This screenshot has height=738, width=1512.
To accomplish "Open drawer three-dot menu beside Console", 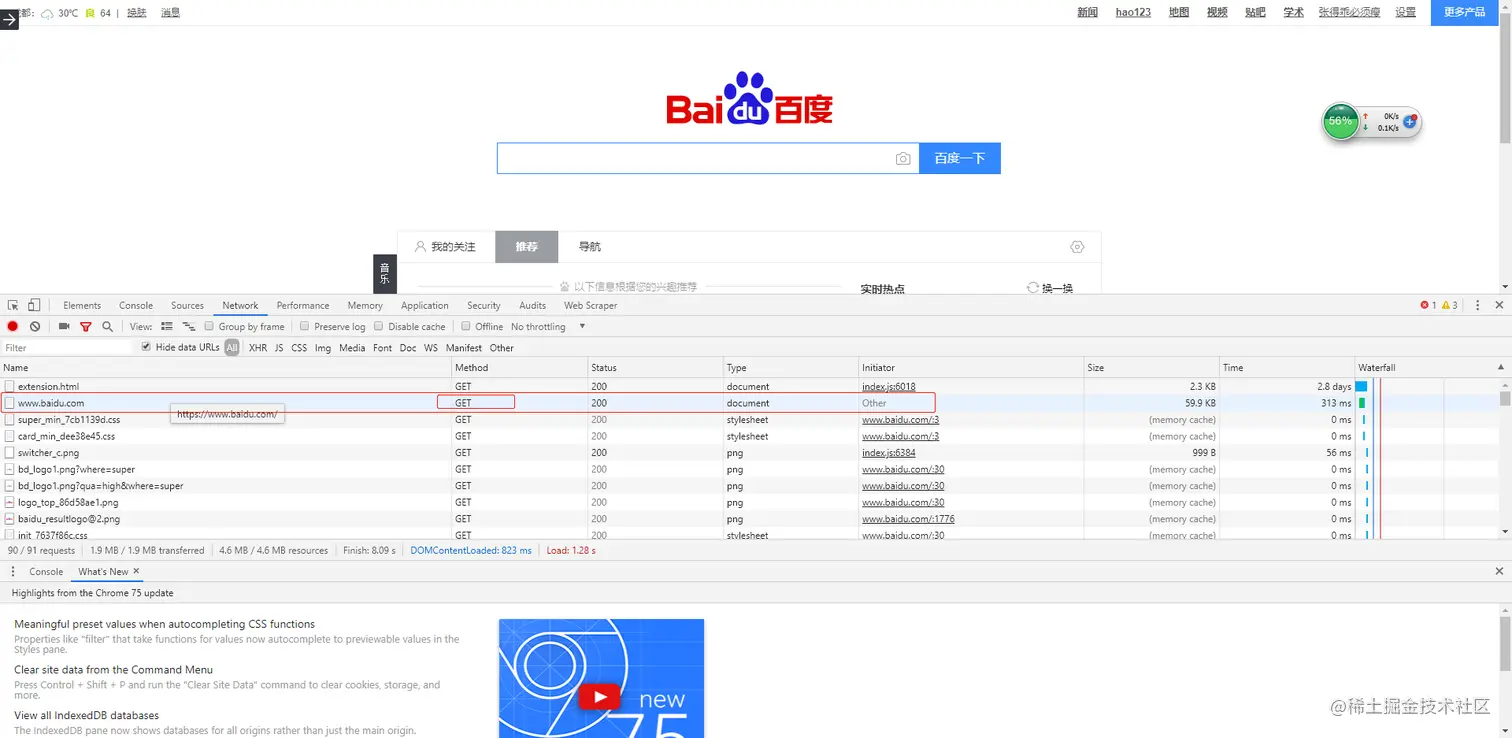I will click(13, 571).
